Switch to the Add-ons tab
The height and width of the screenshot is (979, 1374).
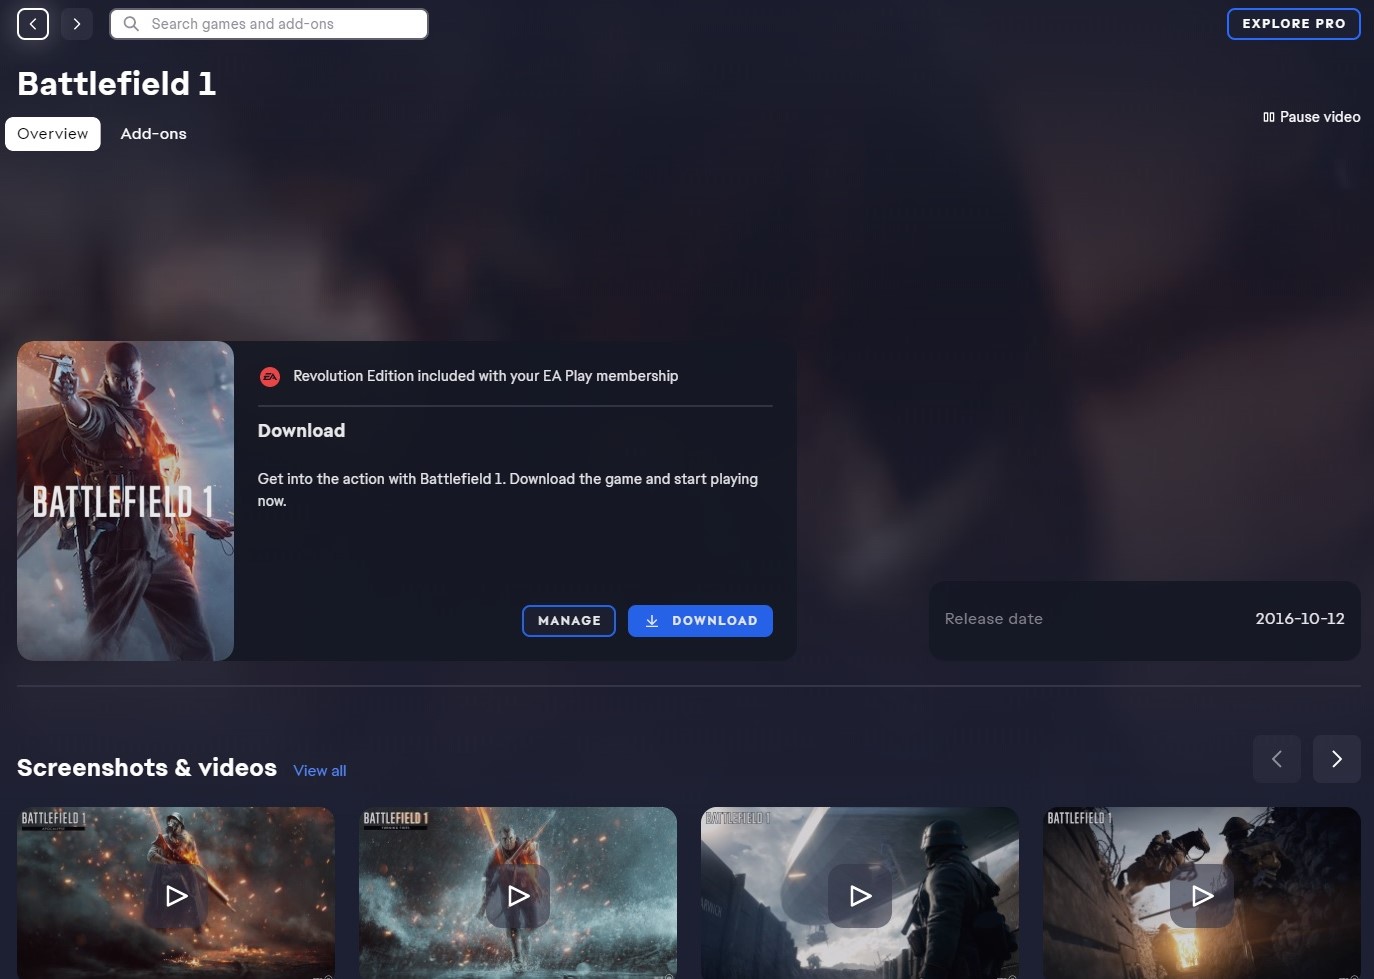(x=154, y=134)
